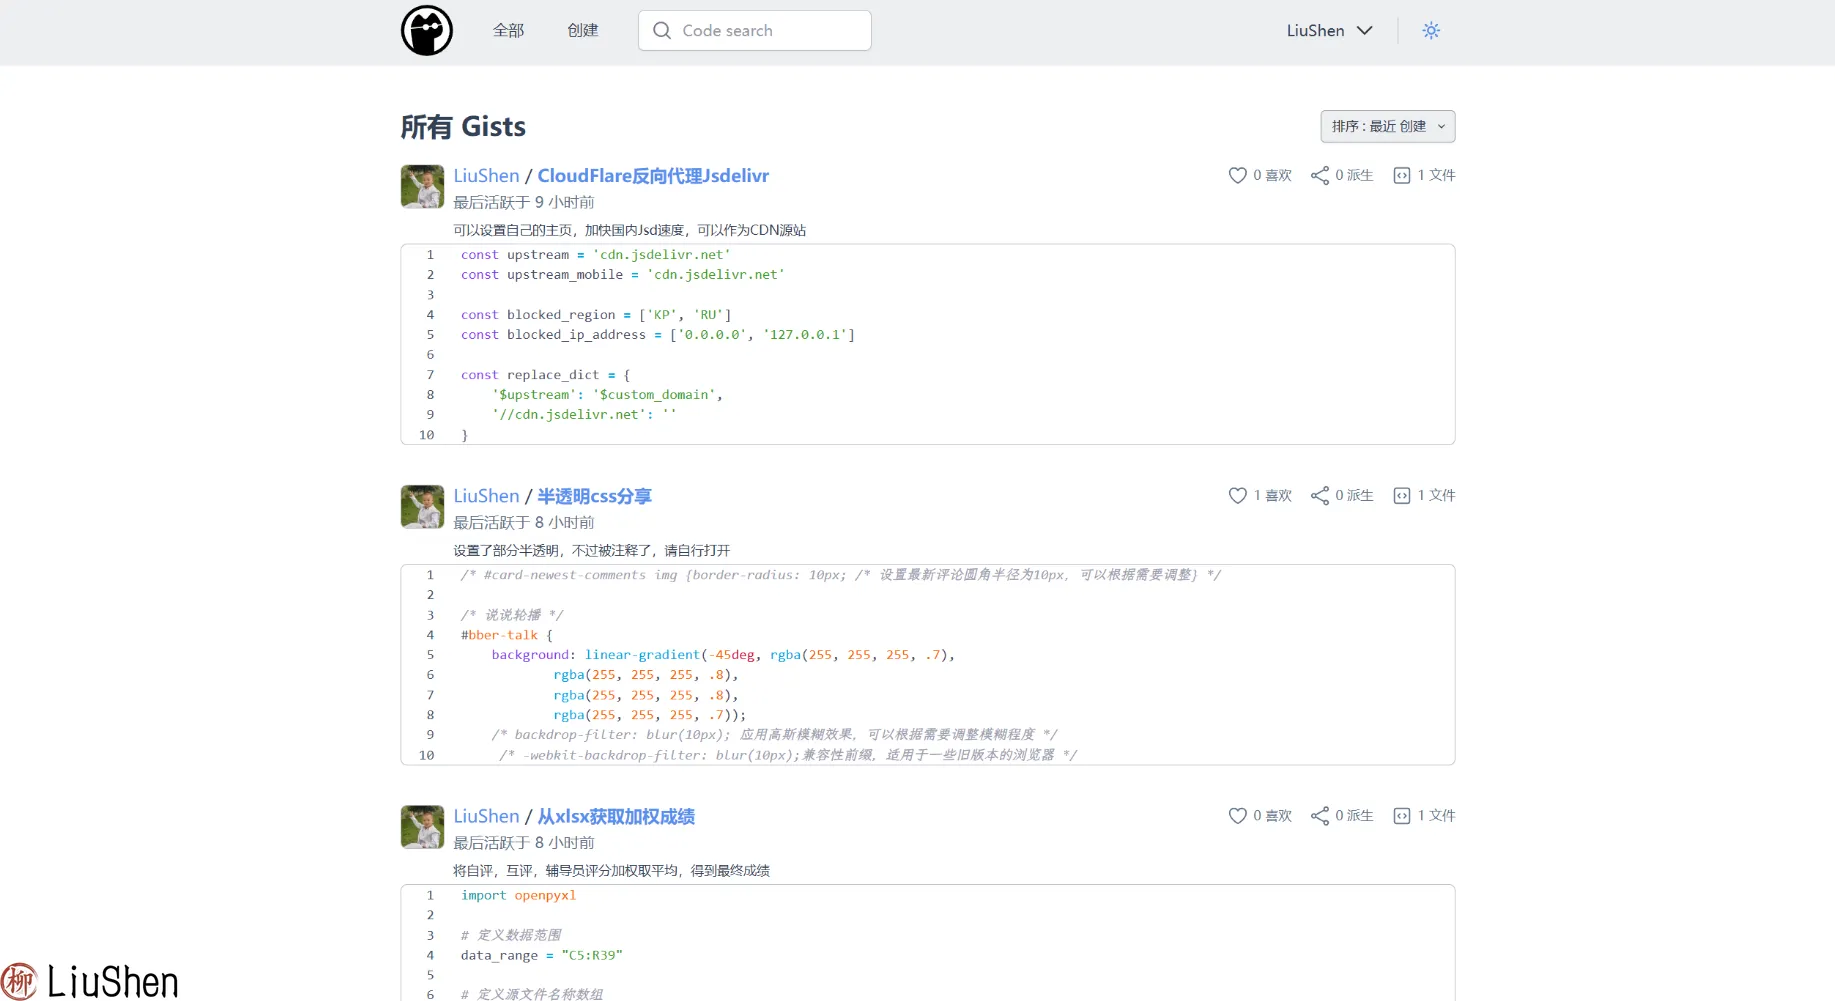Click LiuShen's avatar beside CloudFlare反向代理Jsdelivr
1835x1001 pixels.
pos(421,187)
